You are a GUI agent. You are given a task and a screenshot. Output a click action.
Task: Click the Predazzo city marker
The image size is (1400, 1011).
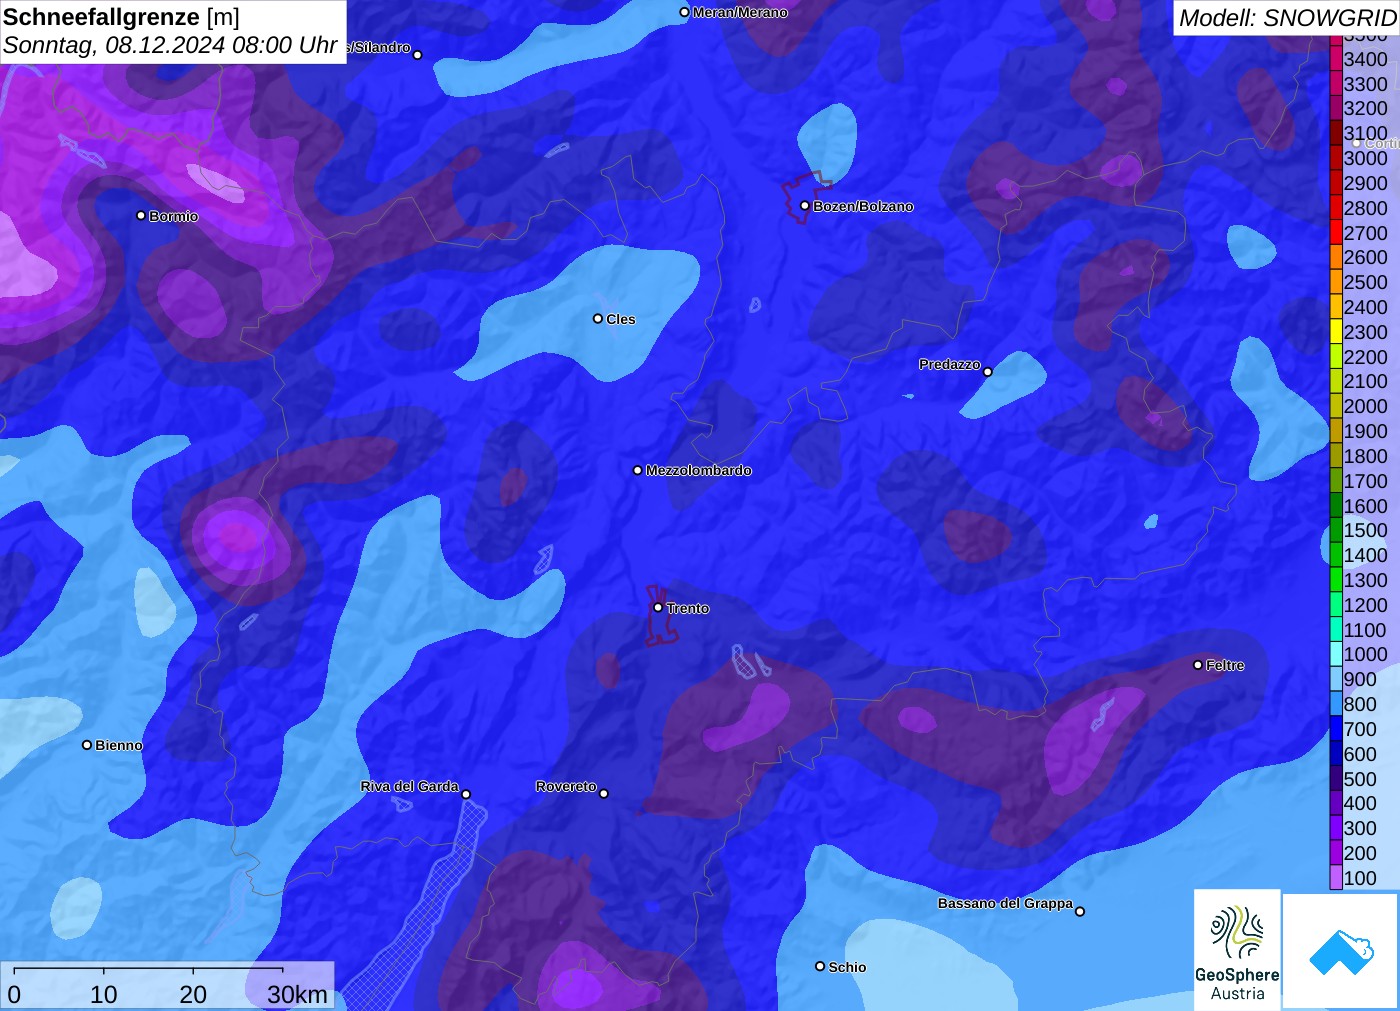[x=988, y=372]
